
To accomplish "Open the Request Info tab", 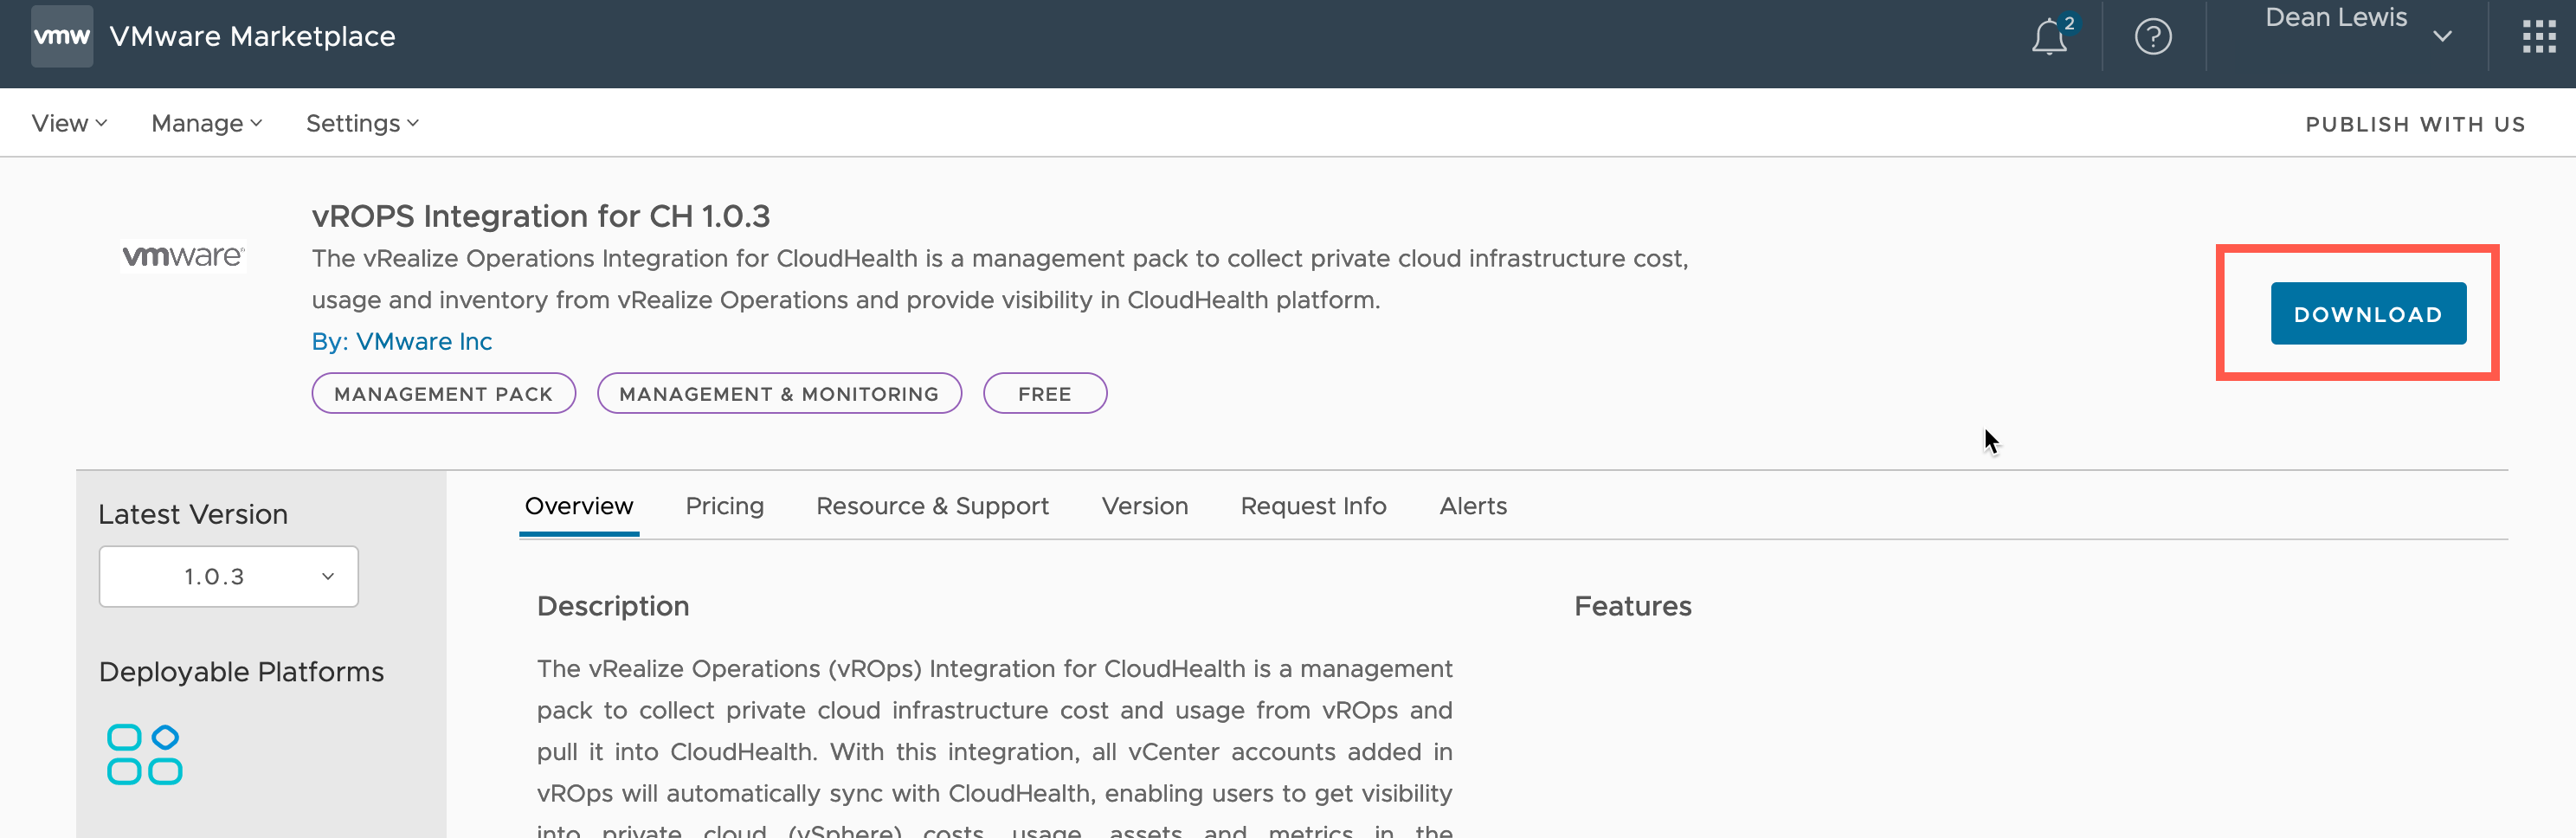I will click(x=1313, y=506).
